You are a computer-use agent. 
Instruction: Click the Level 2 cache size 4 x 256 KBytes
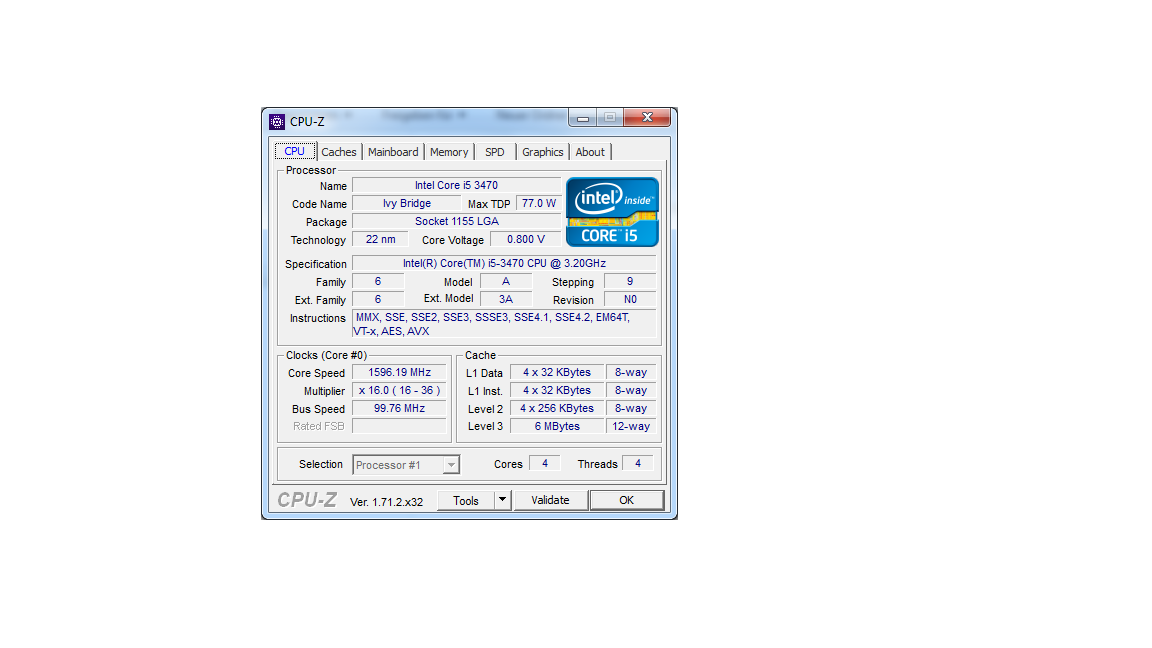pyautogui.click(x=557, y=408)
